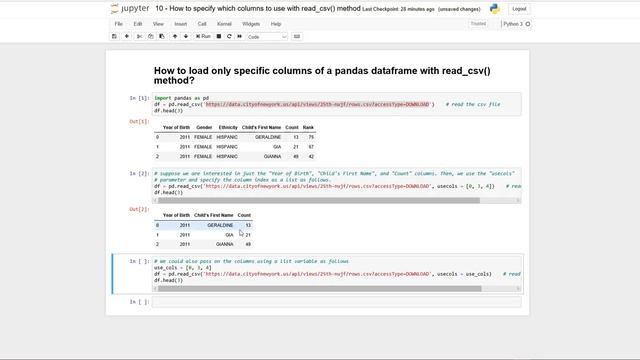The height and width of the screenshot is (360, 640).
Task: Open the Cell menu
Action: coord(202,24)
